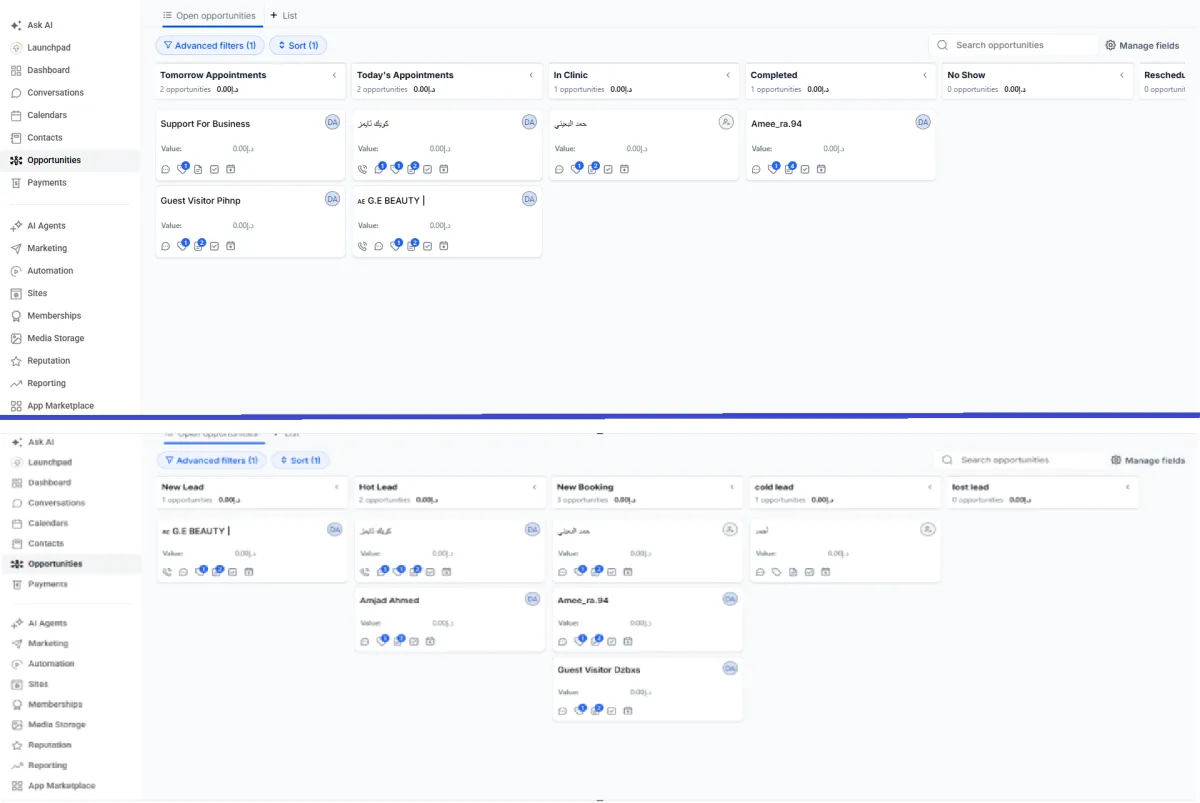This screenshot has width=1200, height=803.
Task: Open tasks icon on Support For Business card
Action: [x=214, y=169]
